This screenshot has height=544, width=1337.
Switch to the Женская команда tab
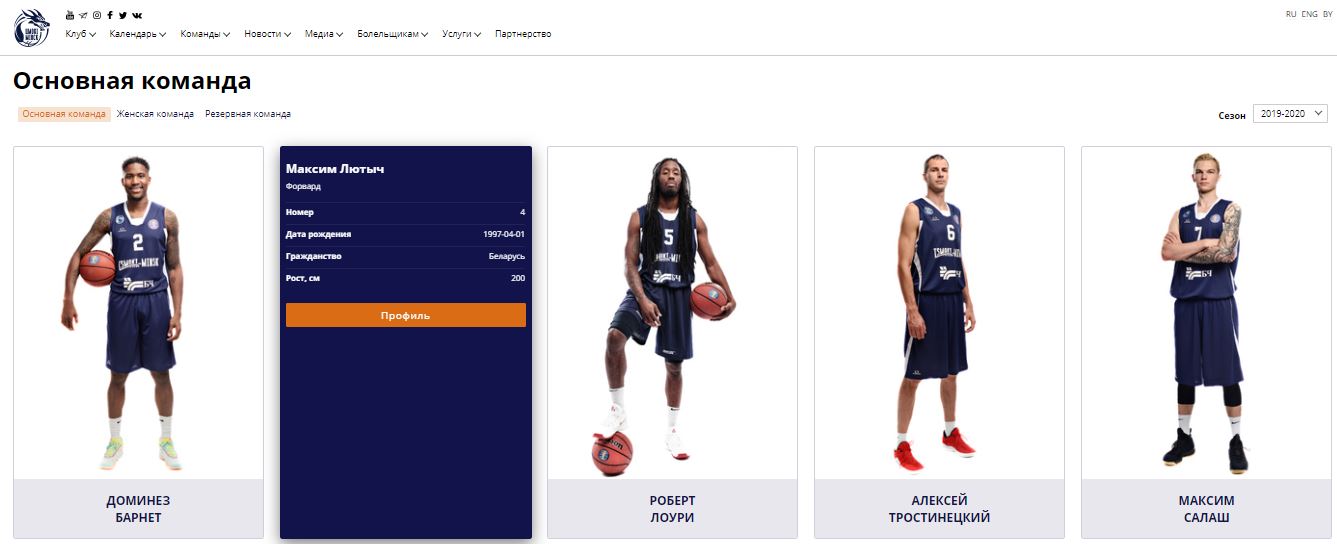[x=155, y=114]
